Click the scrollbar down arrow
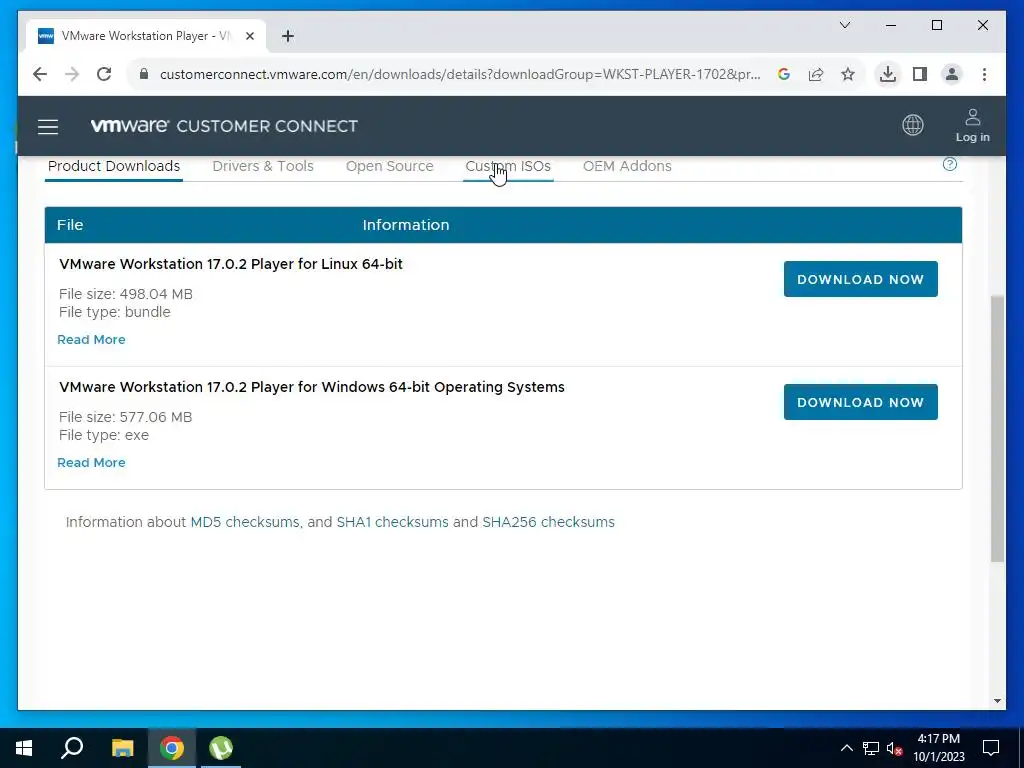 click(997, 701)
